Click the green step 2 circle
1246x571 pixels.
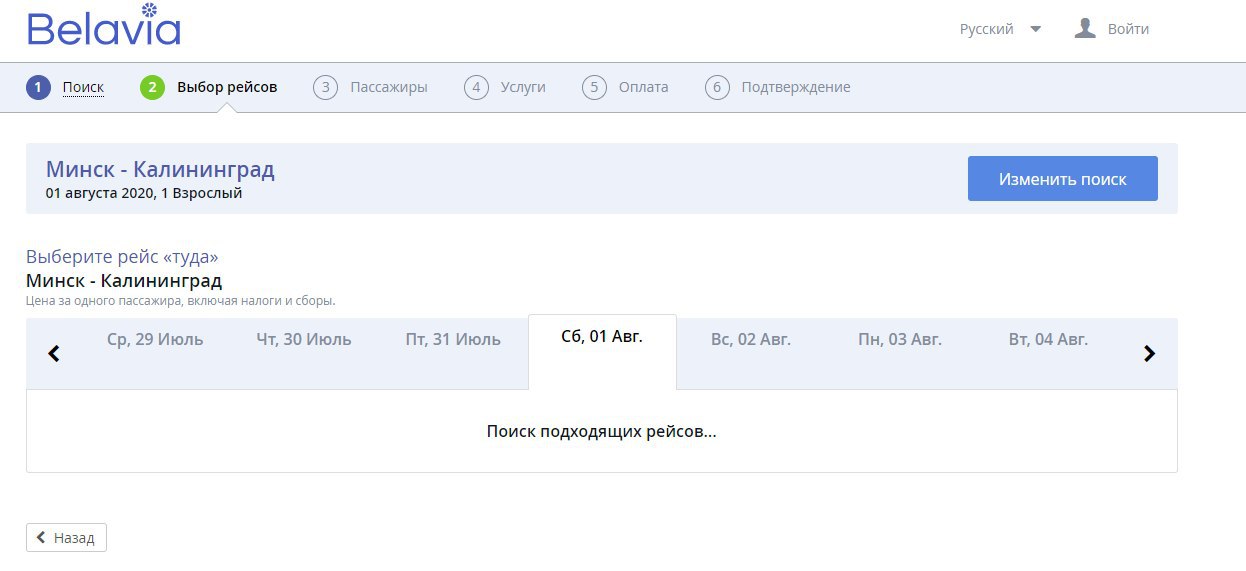152,87
